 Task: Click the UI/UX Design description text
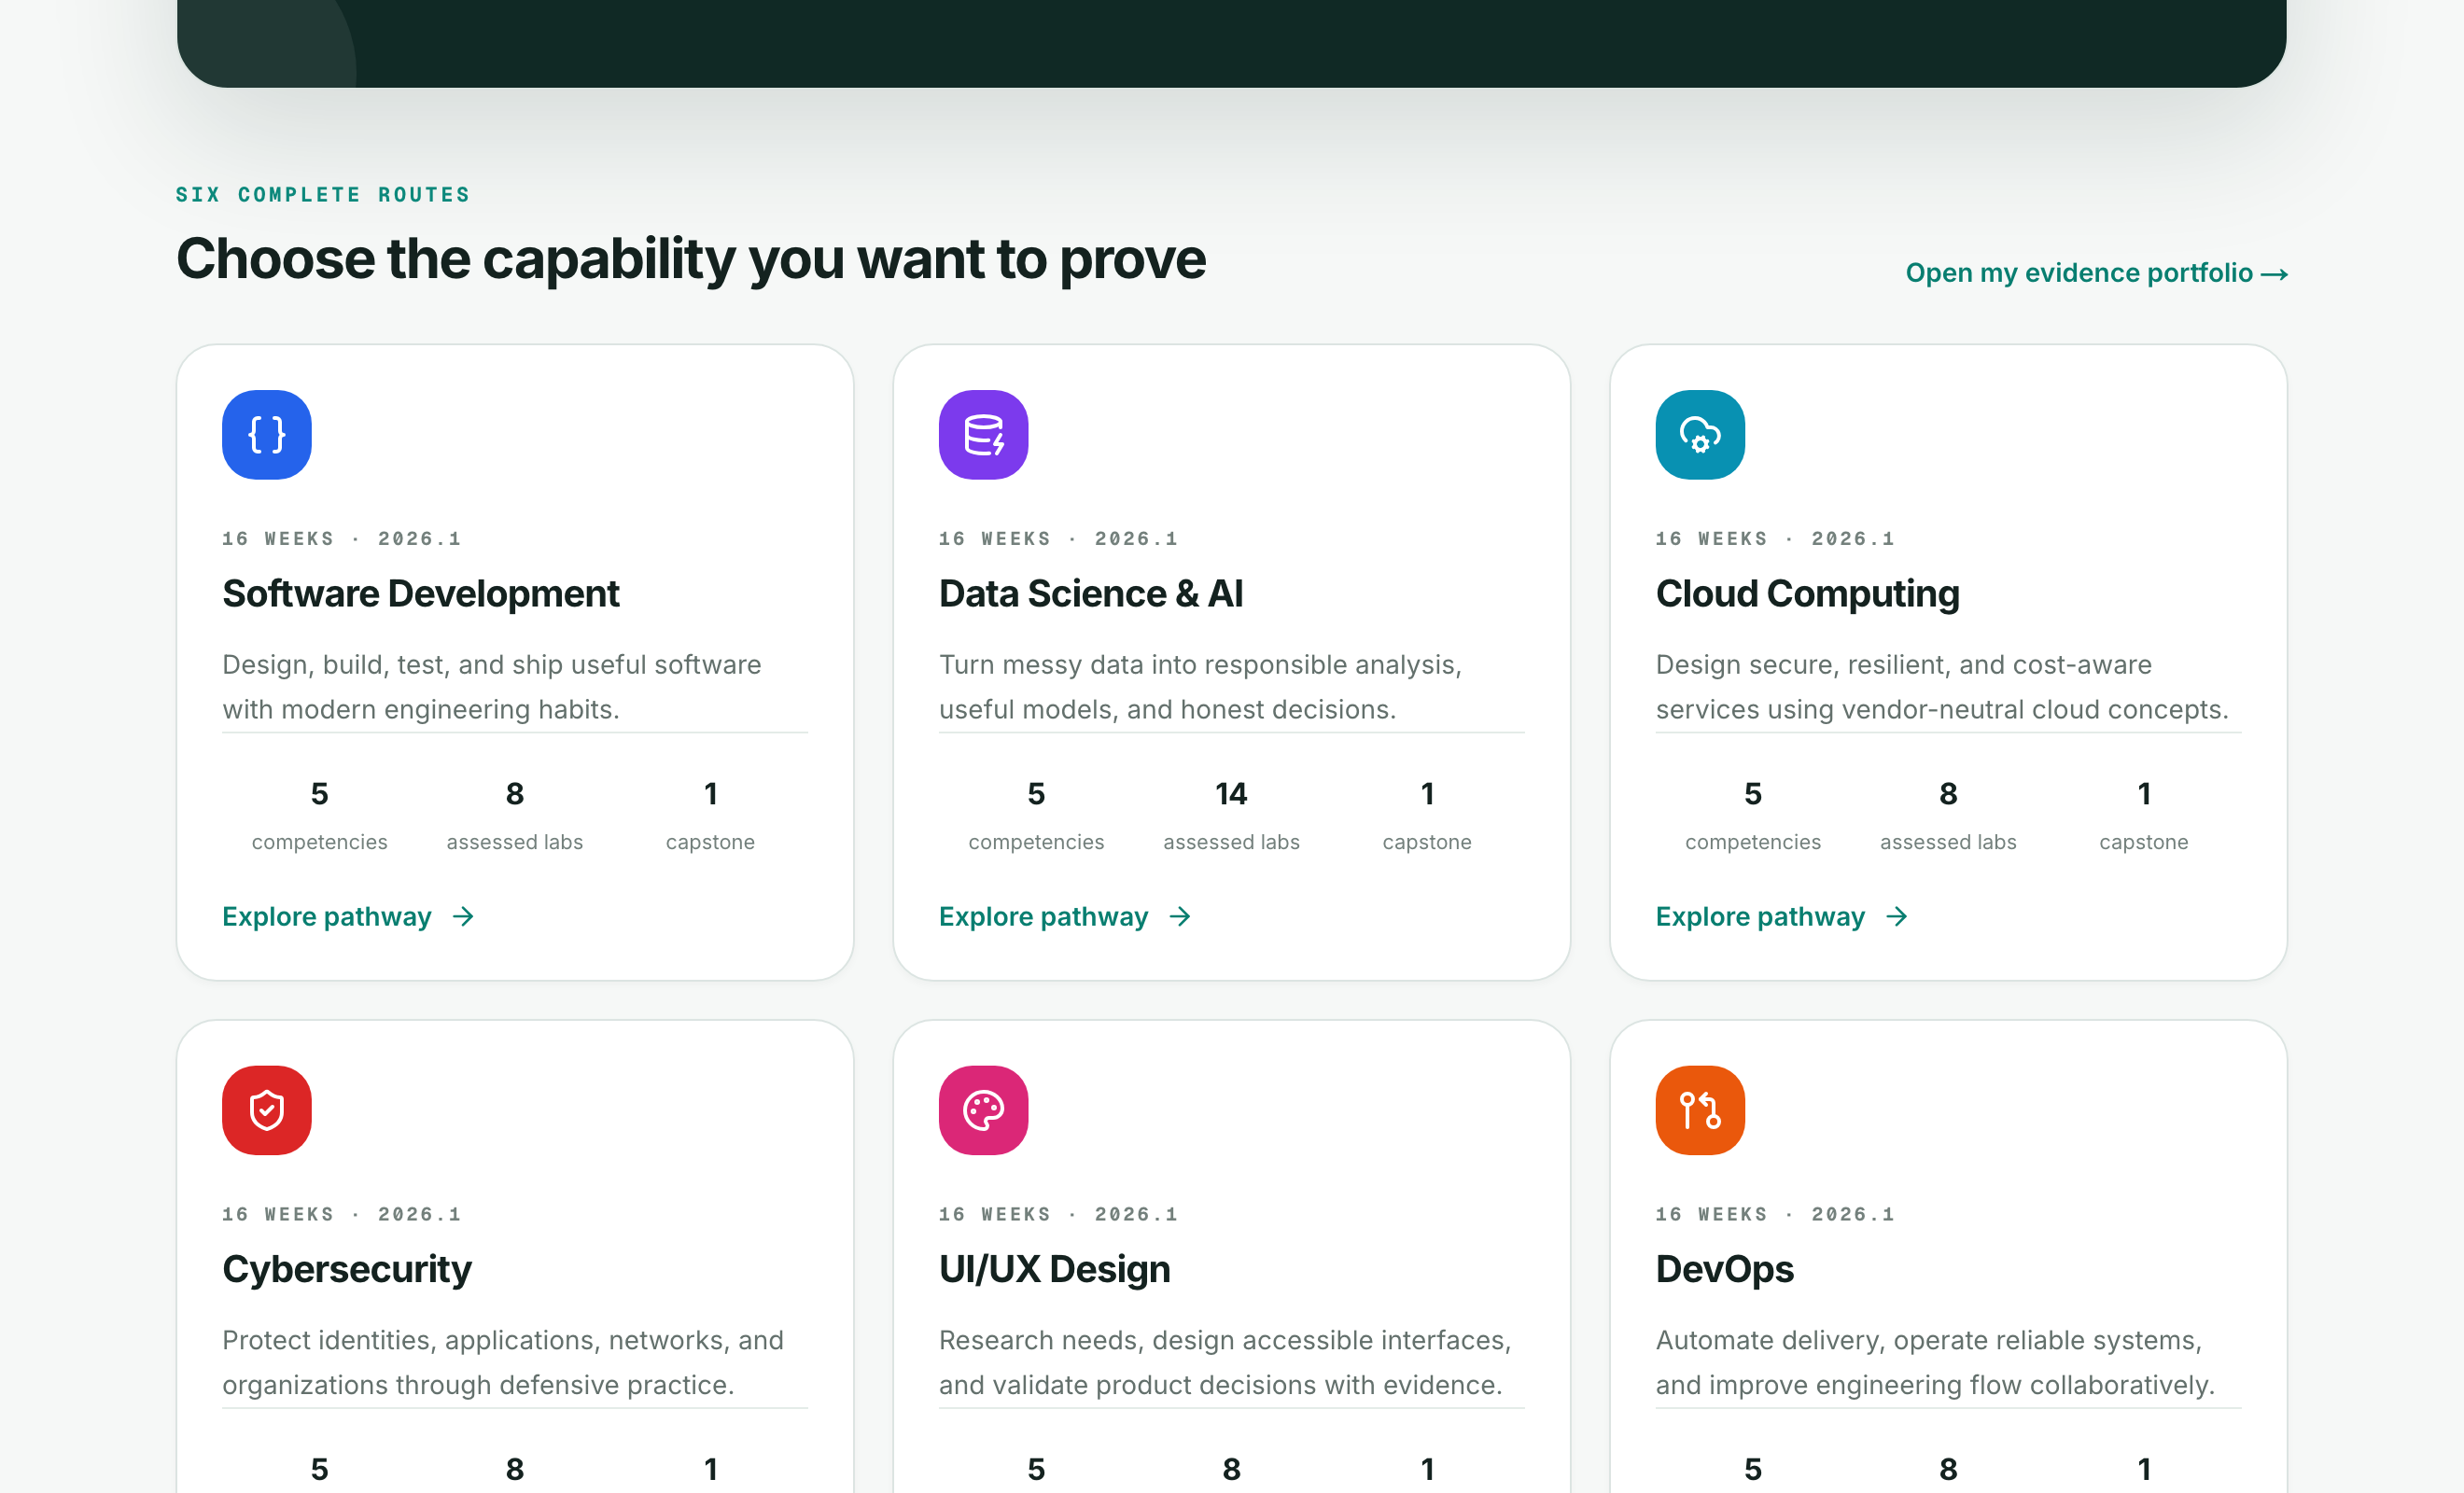[1225, 1362]
